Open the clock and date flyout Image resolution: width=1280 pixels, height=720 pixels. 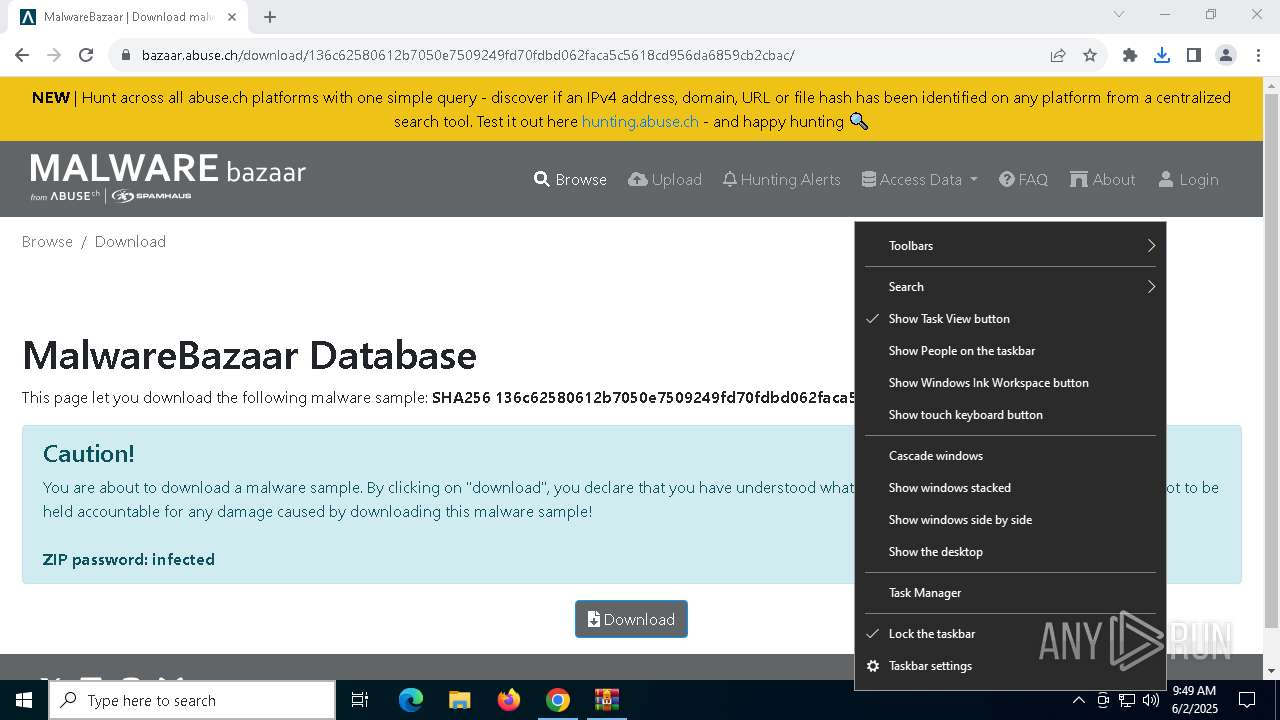click(x=1194, y=700)
